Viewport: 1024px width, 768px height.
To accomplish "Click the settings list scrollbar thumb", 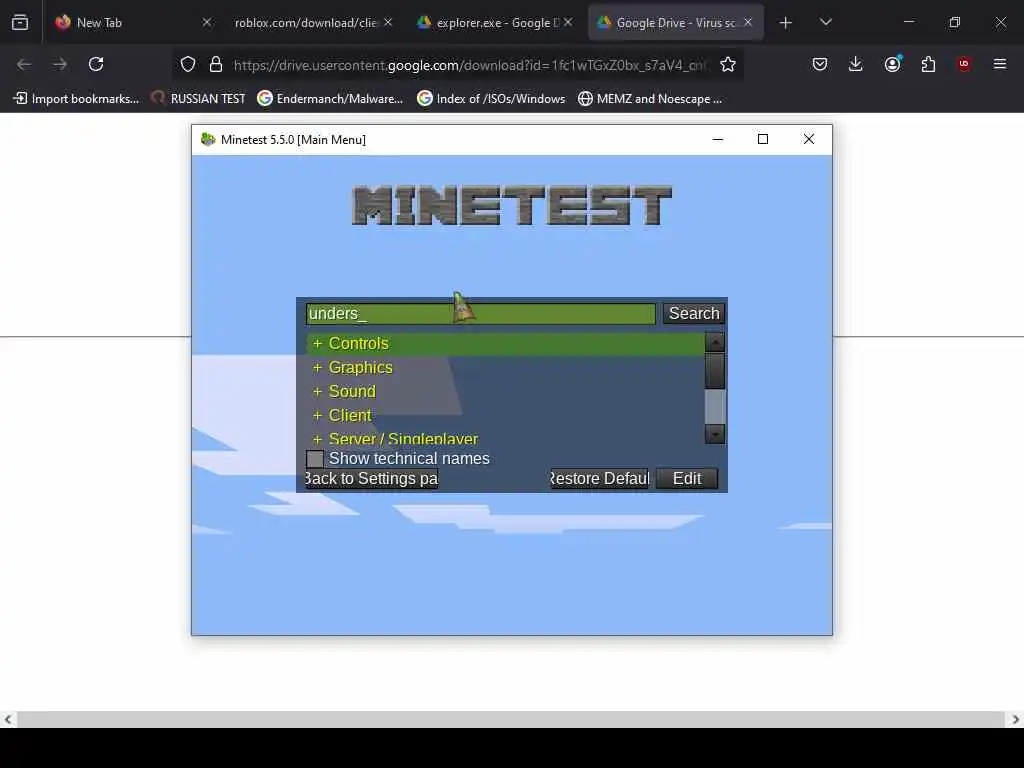I will click(x=715, y=370).
